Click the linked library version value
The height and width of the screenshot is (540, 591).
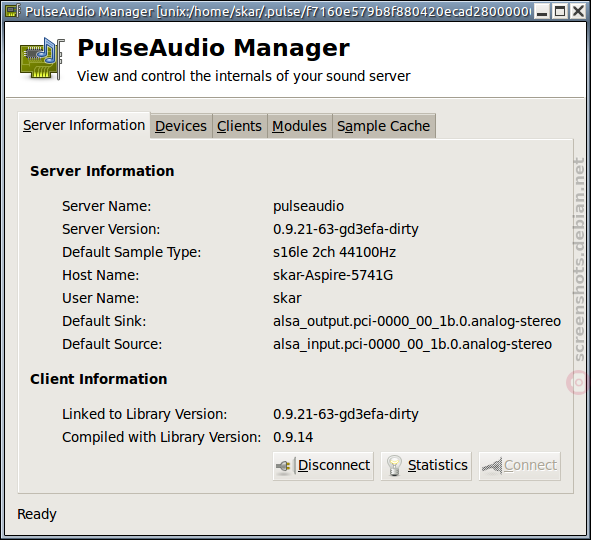tap(346, 415)
